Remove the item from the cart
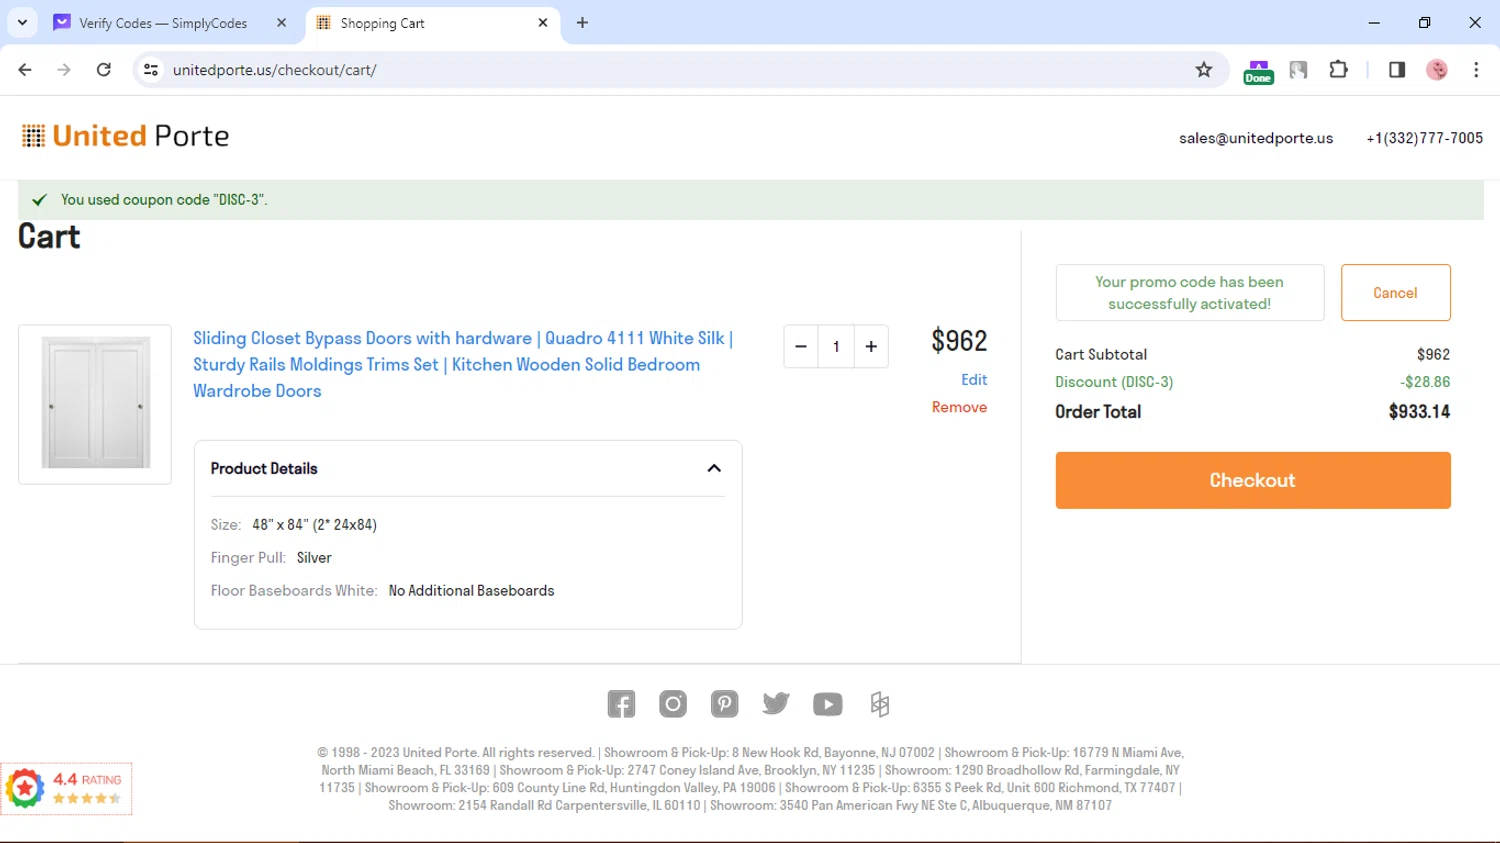 point(959,407)
